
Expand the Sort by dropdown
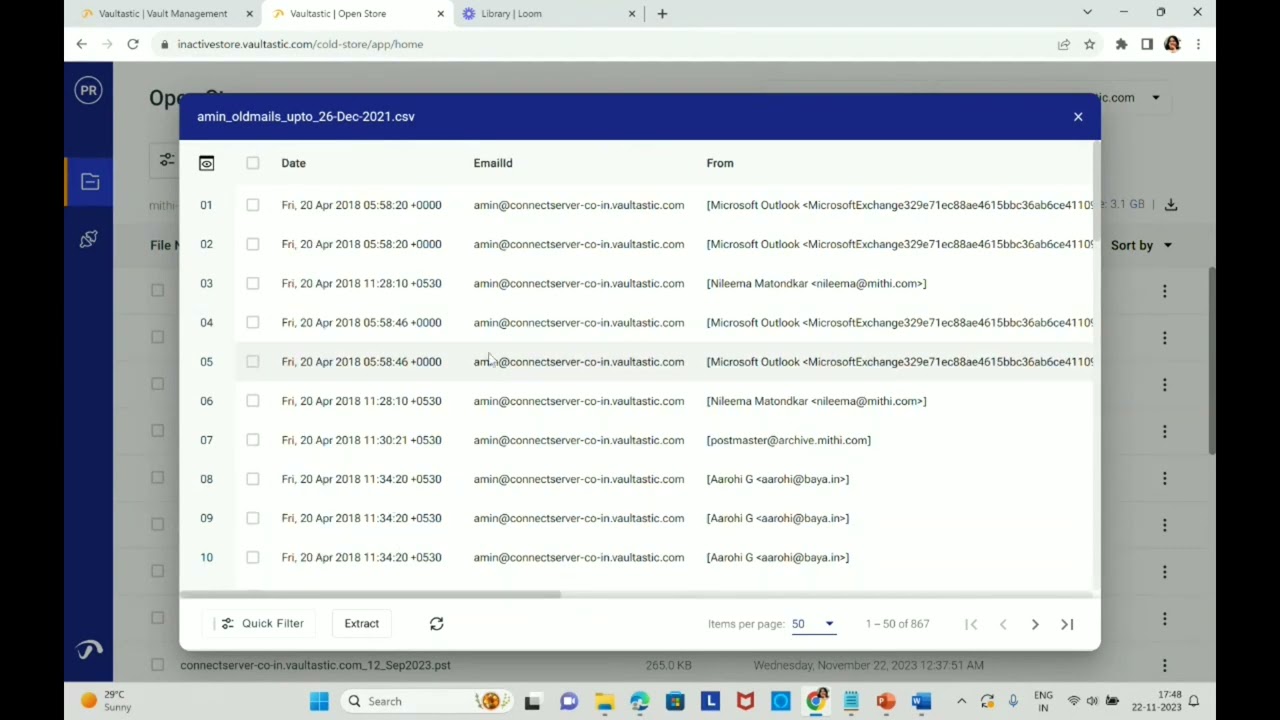click(1141, 245)
